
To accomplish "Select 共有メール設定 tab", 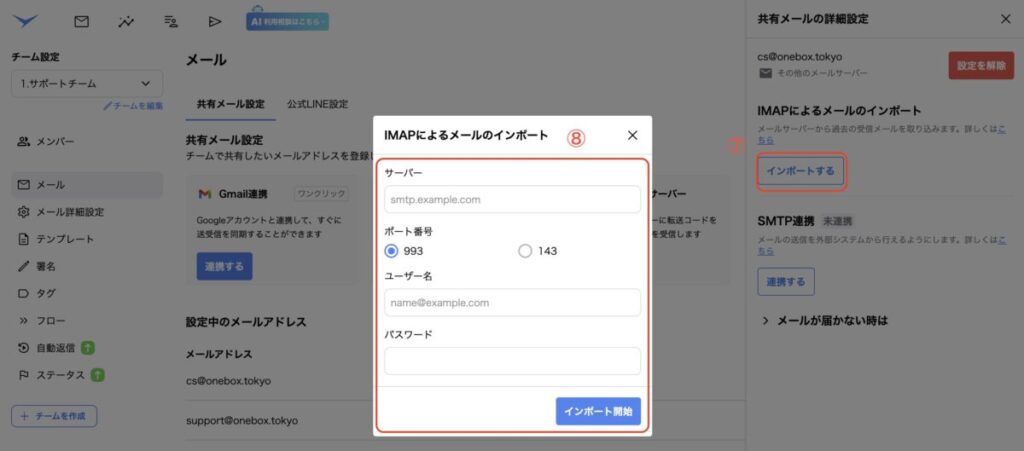I will 230,104.
